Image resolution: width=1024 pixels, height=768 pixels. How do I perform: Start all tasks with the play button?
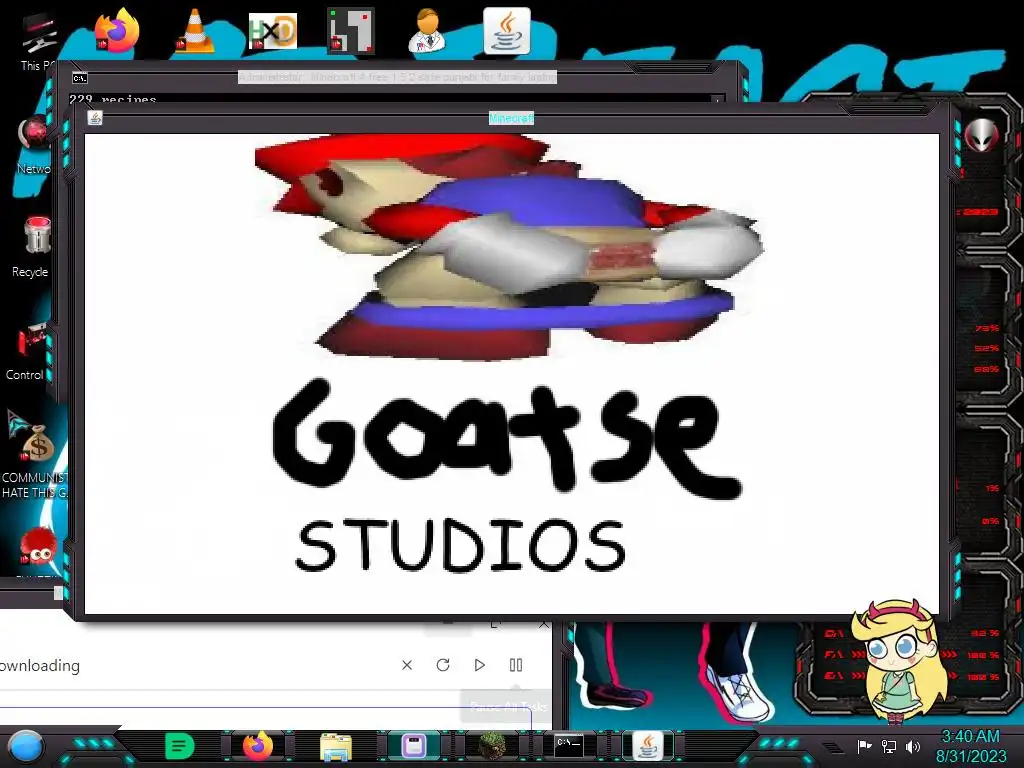(x=479, y=665)
